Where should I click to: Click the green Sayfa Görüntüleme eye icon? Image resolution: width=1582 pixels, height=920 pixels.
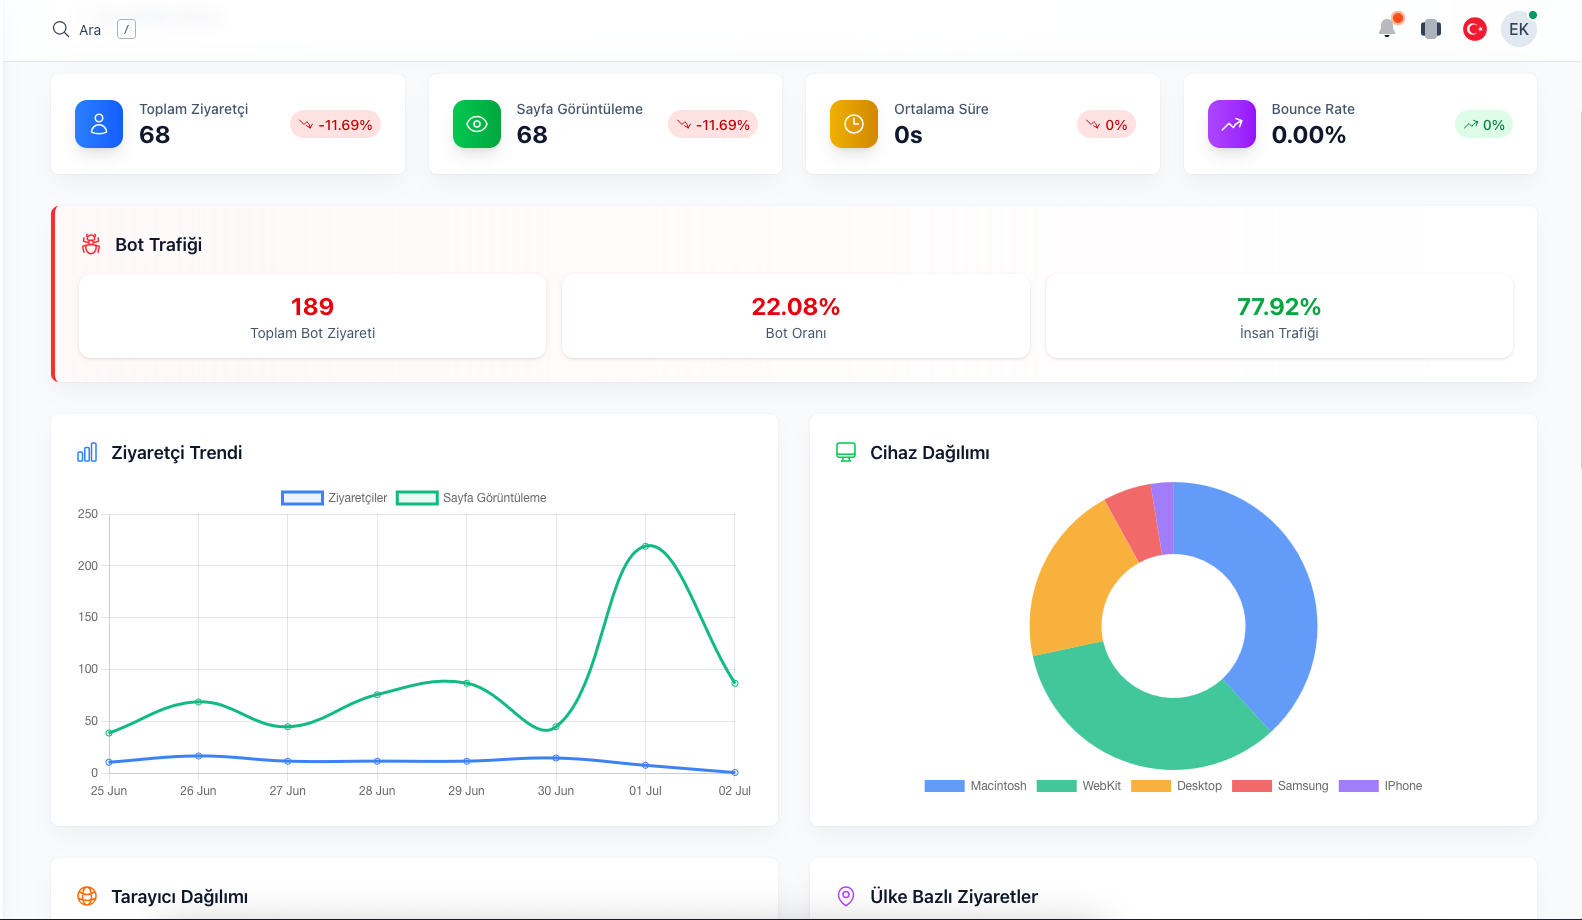click(477, 124)
